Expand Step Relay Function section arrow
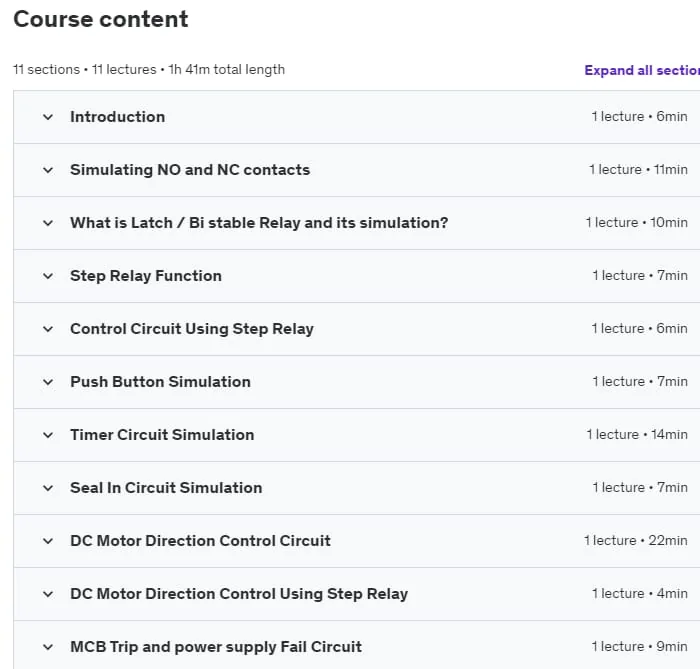The height and width of the screenshot is (669, 700). click(48, 276)
